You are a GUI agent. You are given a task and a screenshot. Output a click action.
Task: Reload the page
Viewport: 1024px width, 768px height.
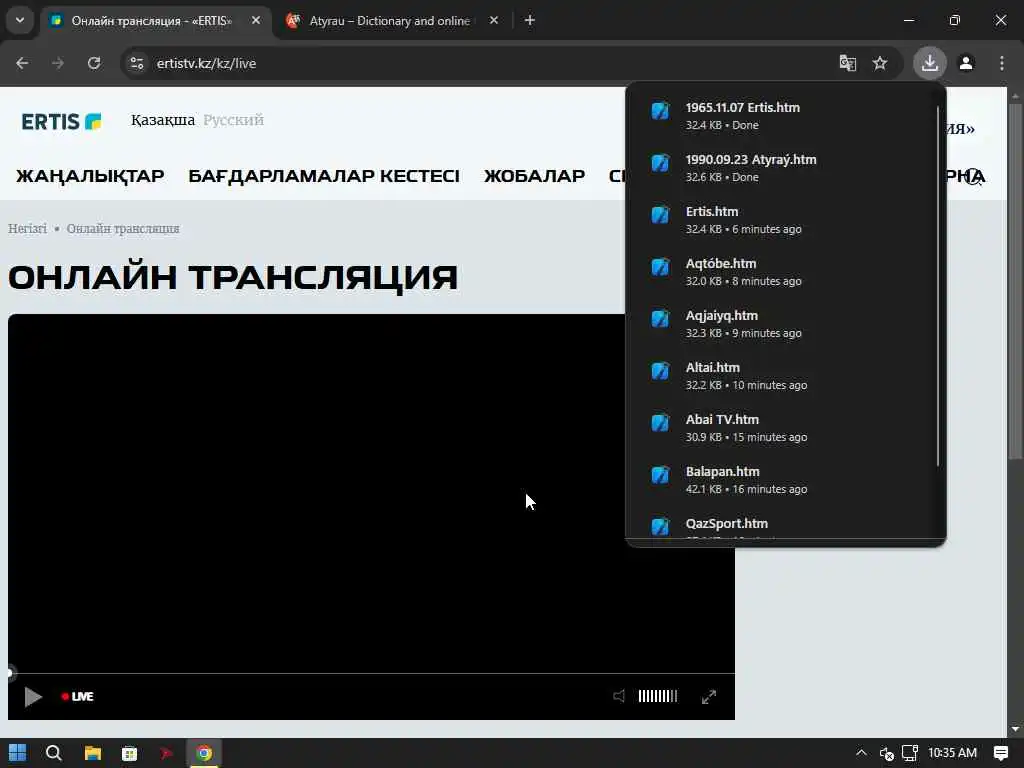94,63
